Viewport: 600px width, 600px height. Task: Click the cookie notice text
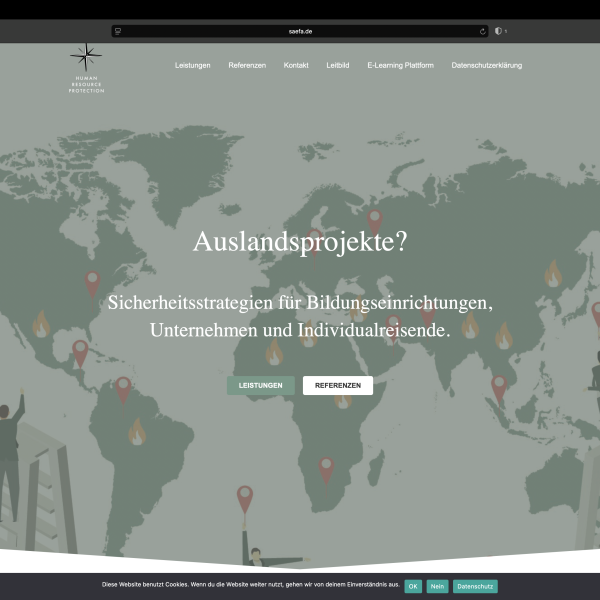251,584
